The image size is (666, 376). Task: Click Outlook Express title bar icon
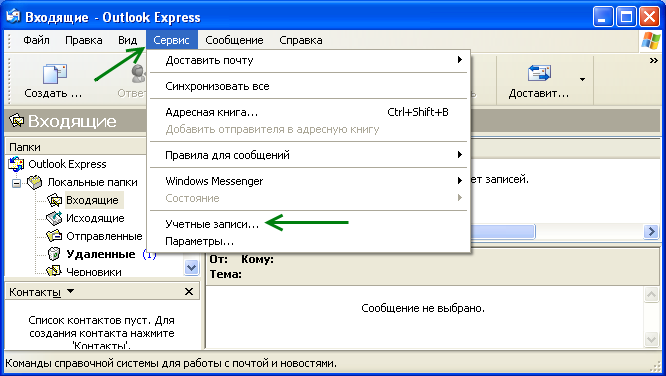[13, 16]
